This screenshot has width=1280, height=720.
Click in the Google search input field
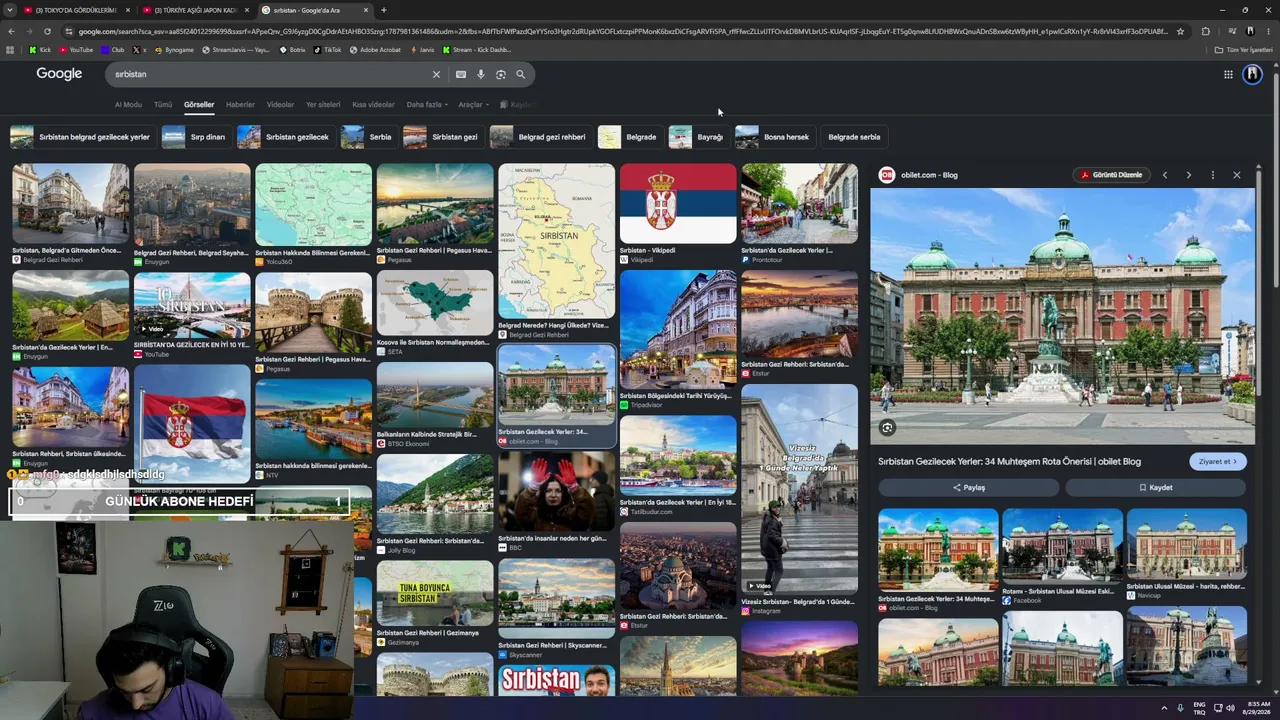(270, 74)
